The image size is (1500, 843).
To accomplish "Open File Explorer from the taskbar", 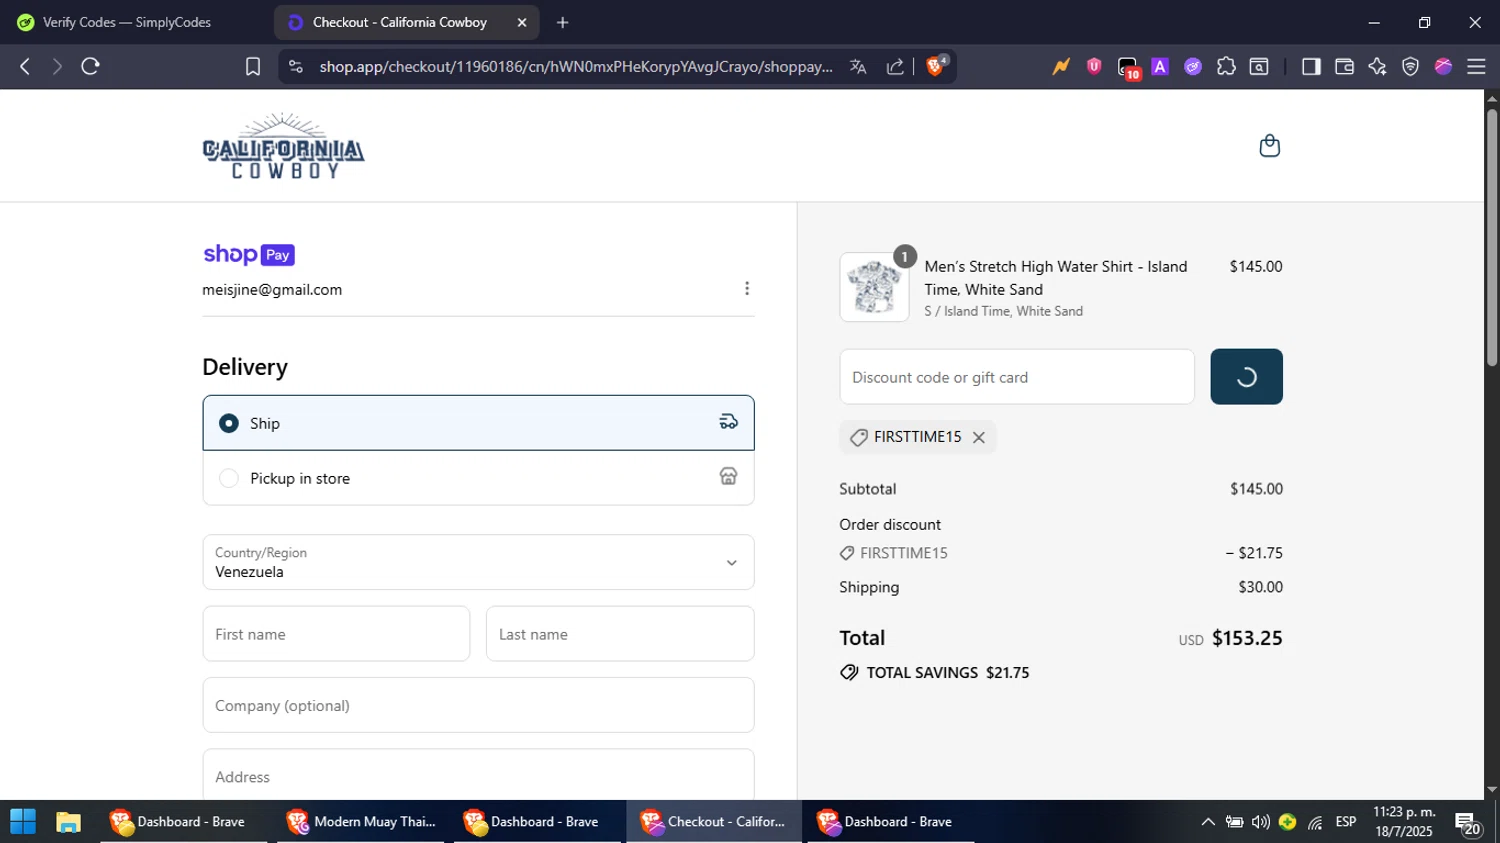I will coord(68,822).
